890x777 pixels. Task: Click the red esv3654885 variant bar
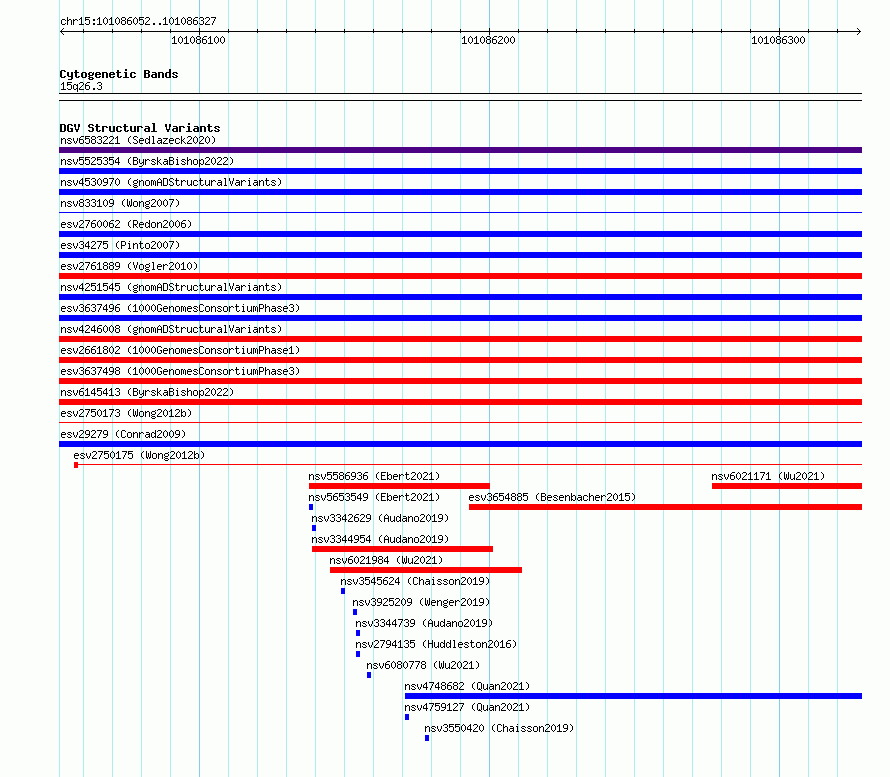coord(665,507)
